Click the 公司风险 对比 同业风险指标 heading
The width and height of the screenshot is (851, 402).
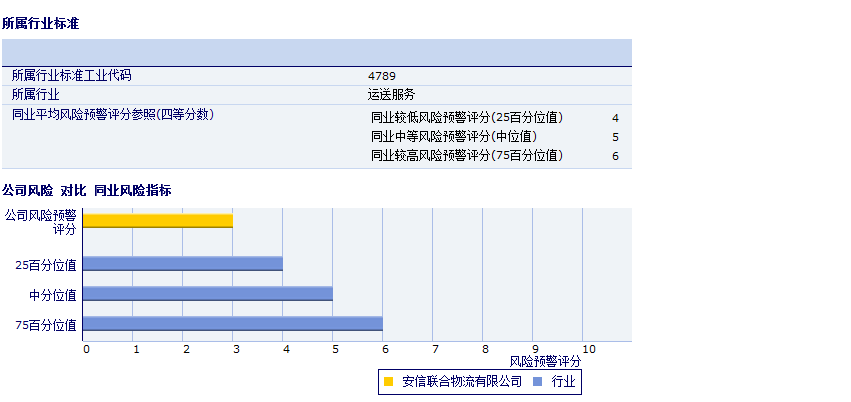(x=87, y=191)
